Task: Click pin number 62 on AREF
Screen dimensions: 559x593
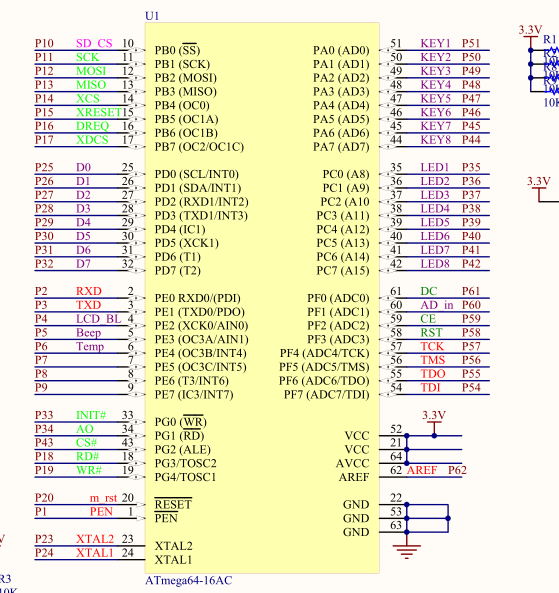Action: 396,470
